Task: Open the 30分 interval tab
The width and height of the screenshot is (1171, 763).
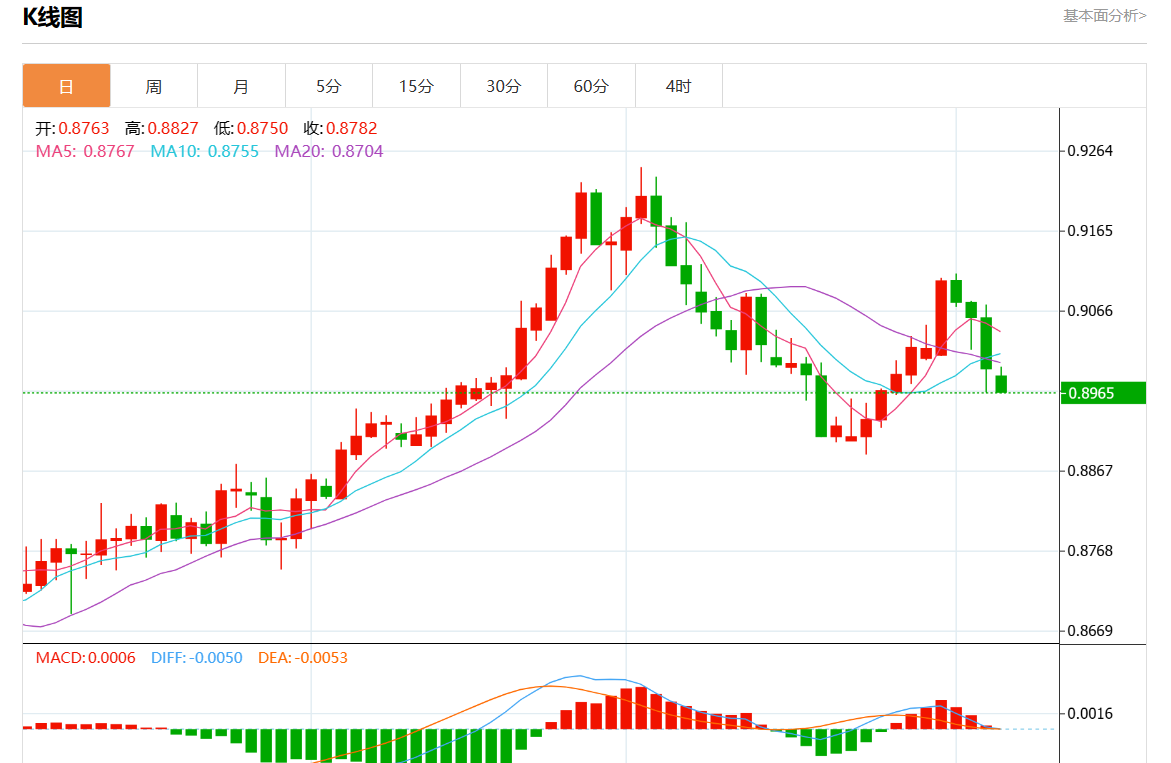Action: point(503,86)
